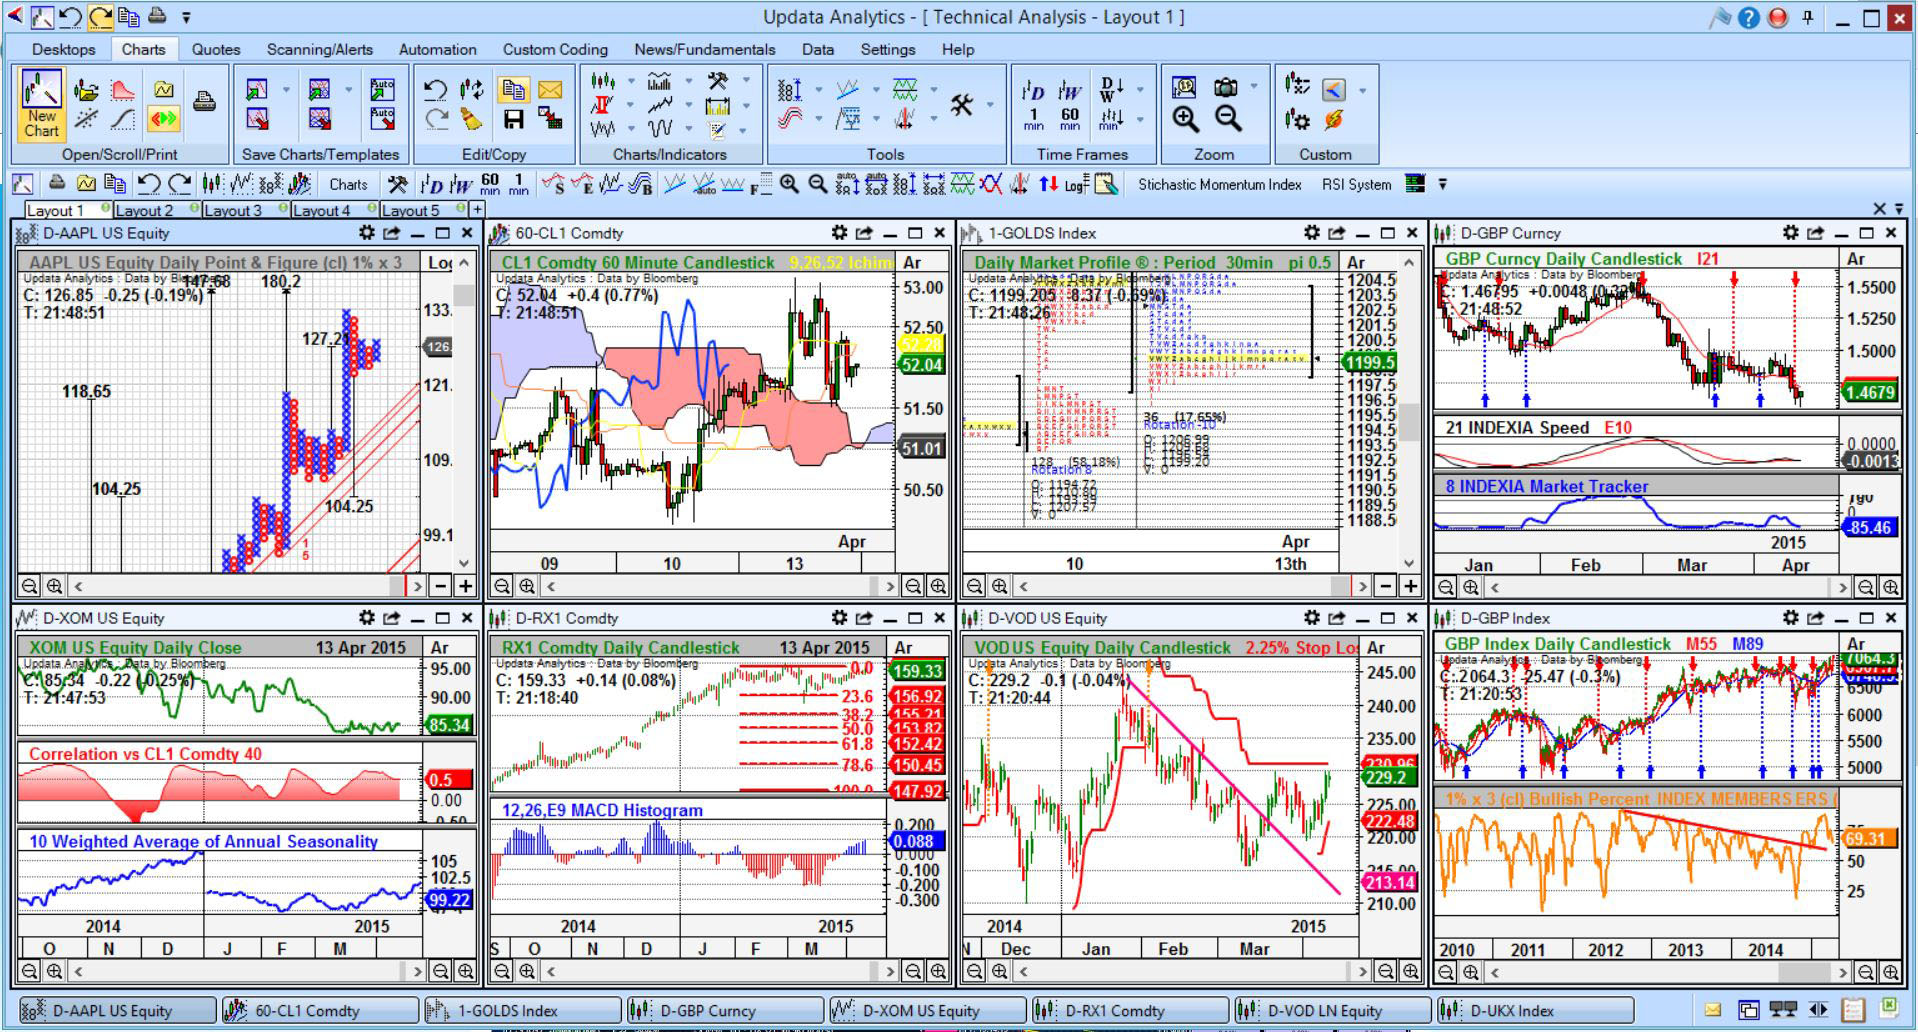Open settings gear of D-VOD US Equity chart
Image resolution: width=1918 pixels, height=1032 pixels.
tap(1312, 618)
